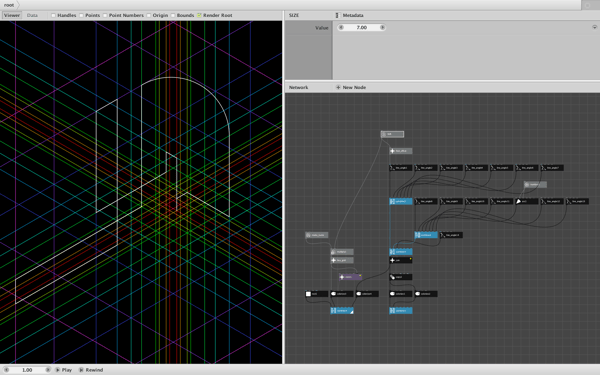The width and height of the screenshot is (600, 375).
Task: Select the line_angle2 node
Action: 426,168
